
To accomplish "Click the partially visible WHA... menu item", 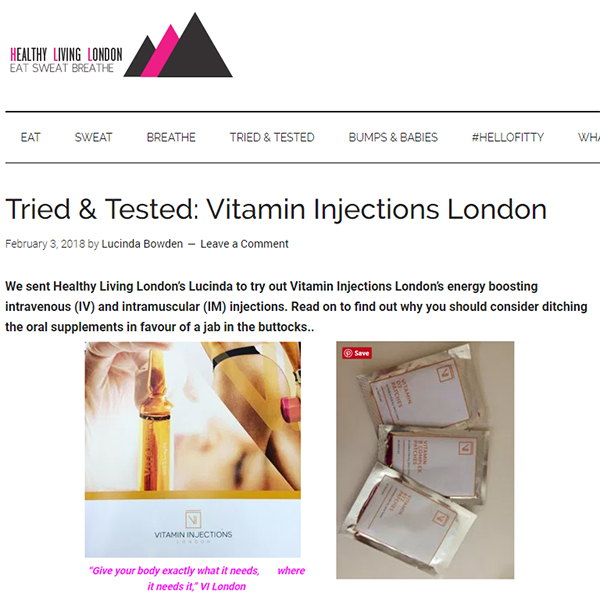I will [589, 137].
